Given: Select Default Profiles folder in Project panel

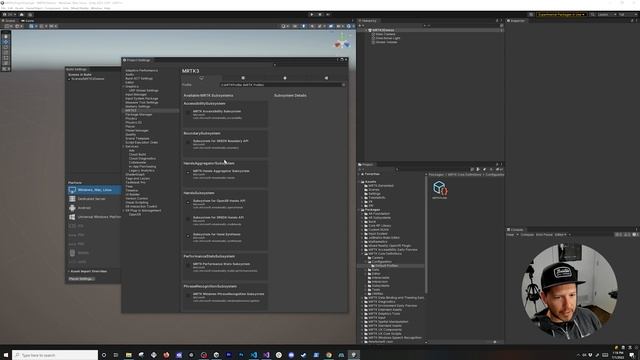Looking at the screenshot, I should [x=386, y=266].
